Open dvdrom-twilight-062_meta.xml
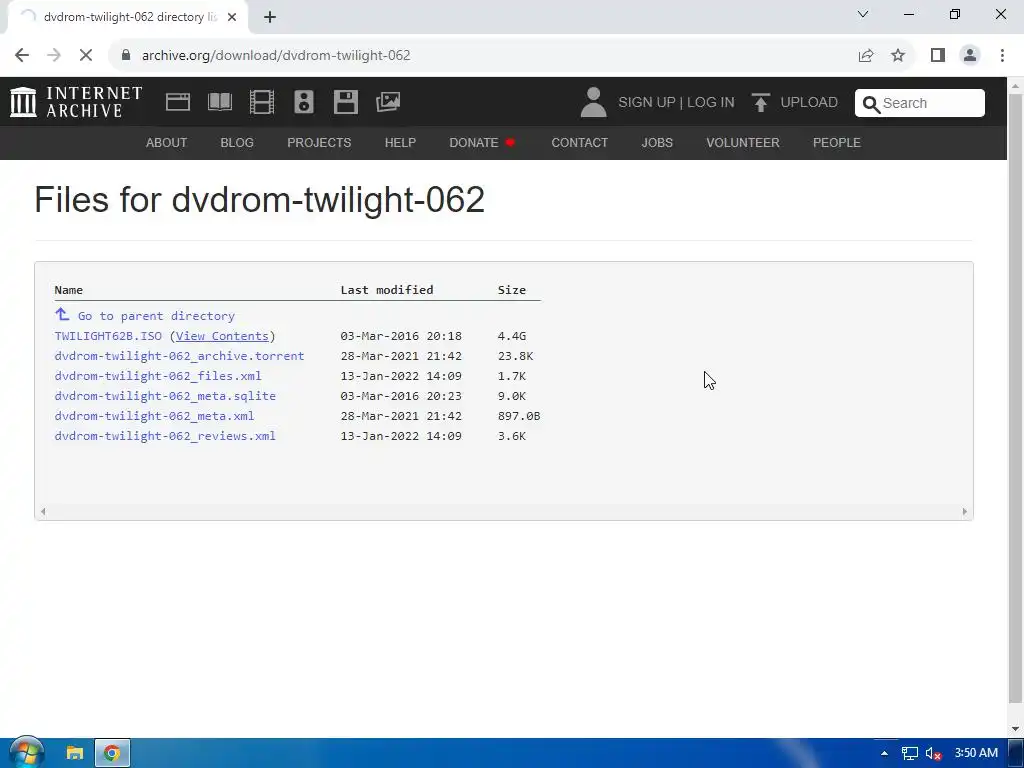Image resolution: width=1024 pixels, height=768 pixels. [x=154, y=416]
